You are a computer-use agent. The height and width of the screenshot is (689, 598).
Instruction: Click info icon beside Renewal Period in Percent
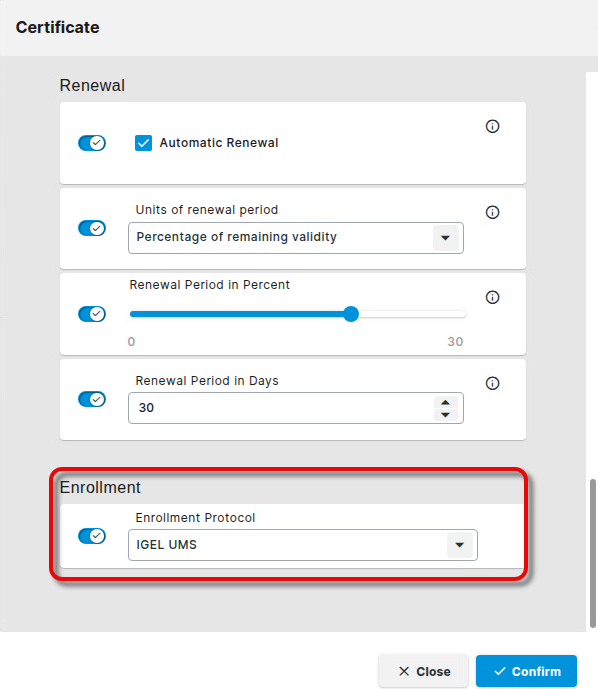tap(492, 297)
